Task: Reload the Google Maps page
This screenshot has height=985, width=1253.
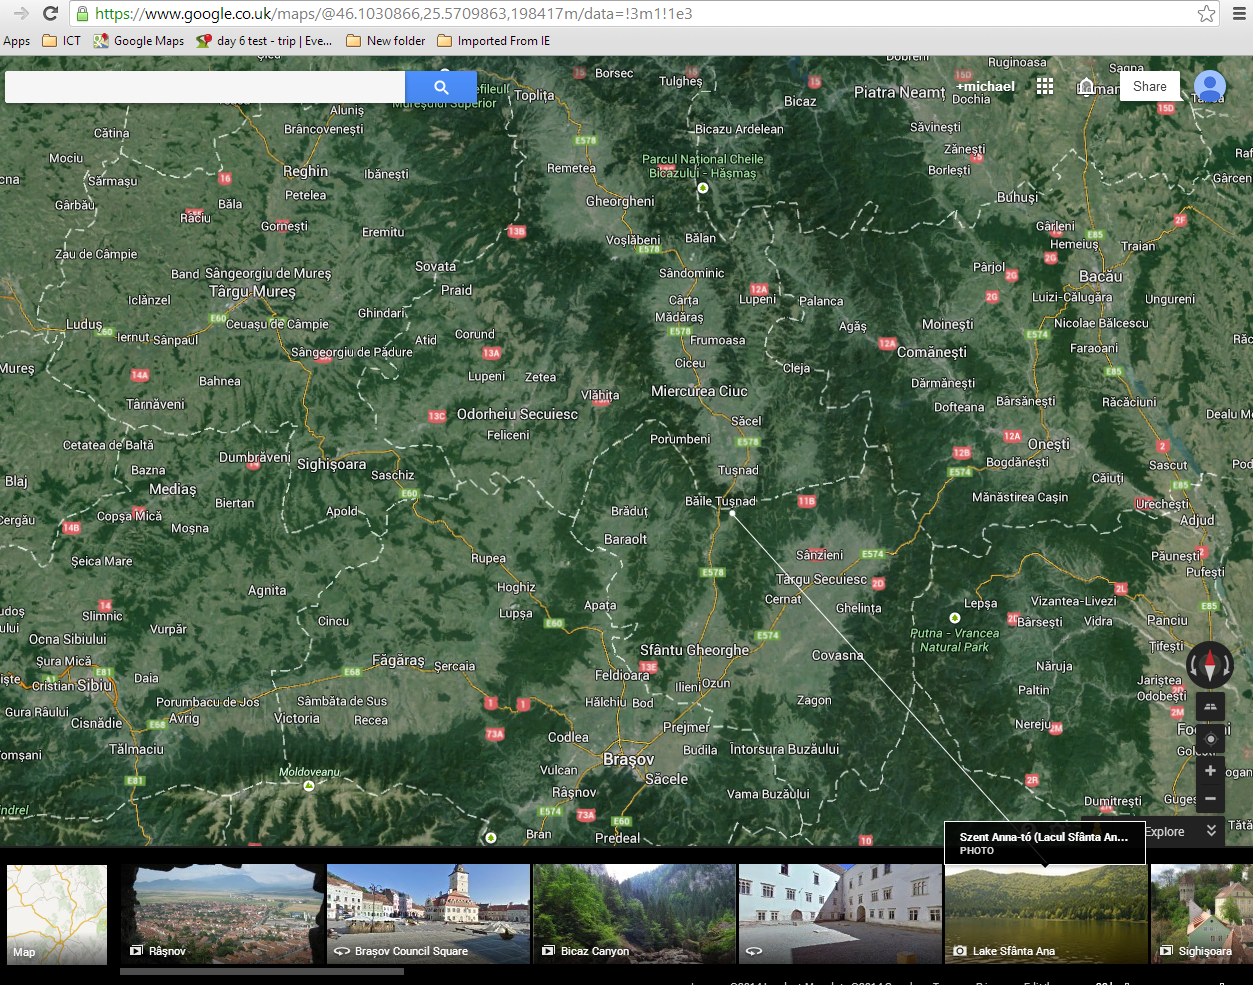Action: click(50, 13)
